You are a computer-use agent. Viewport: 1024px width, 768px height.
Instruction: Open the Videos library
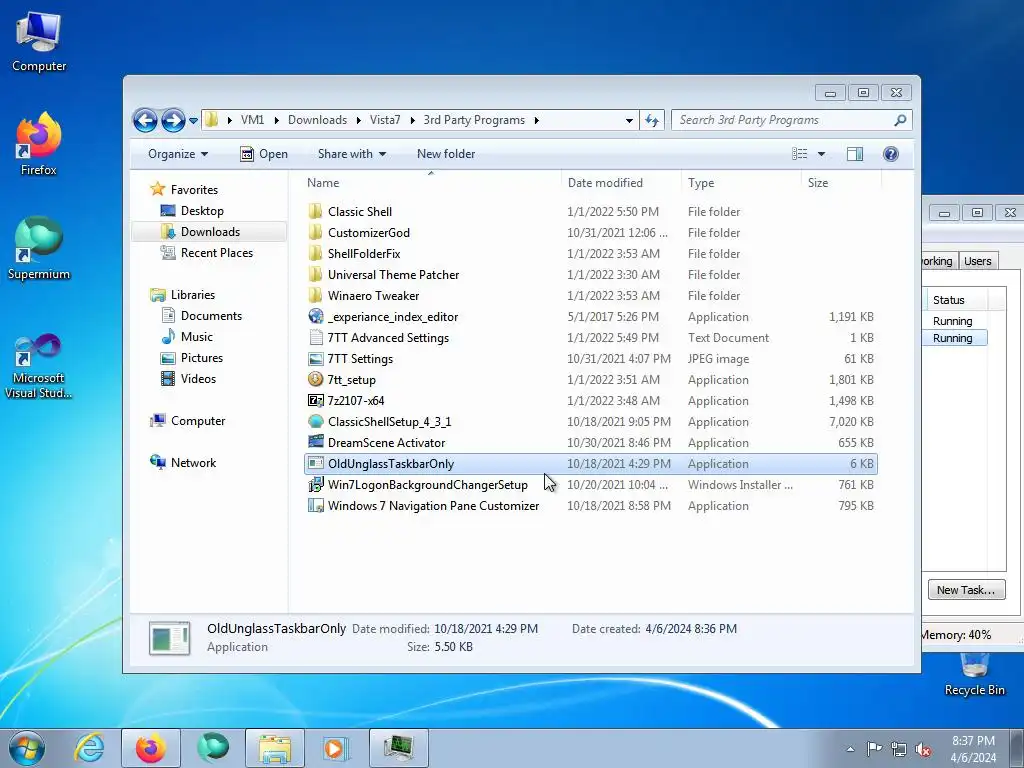click(198, 379)
